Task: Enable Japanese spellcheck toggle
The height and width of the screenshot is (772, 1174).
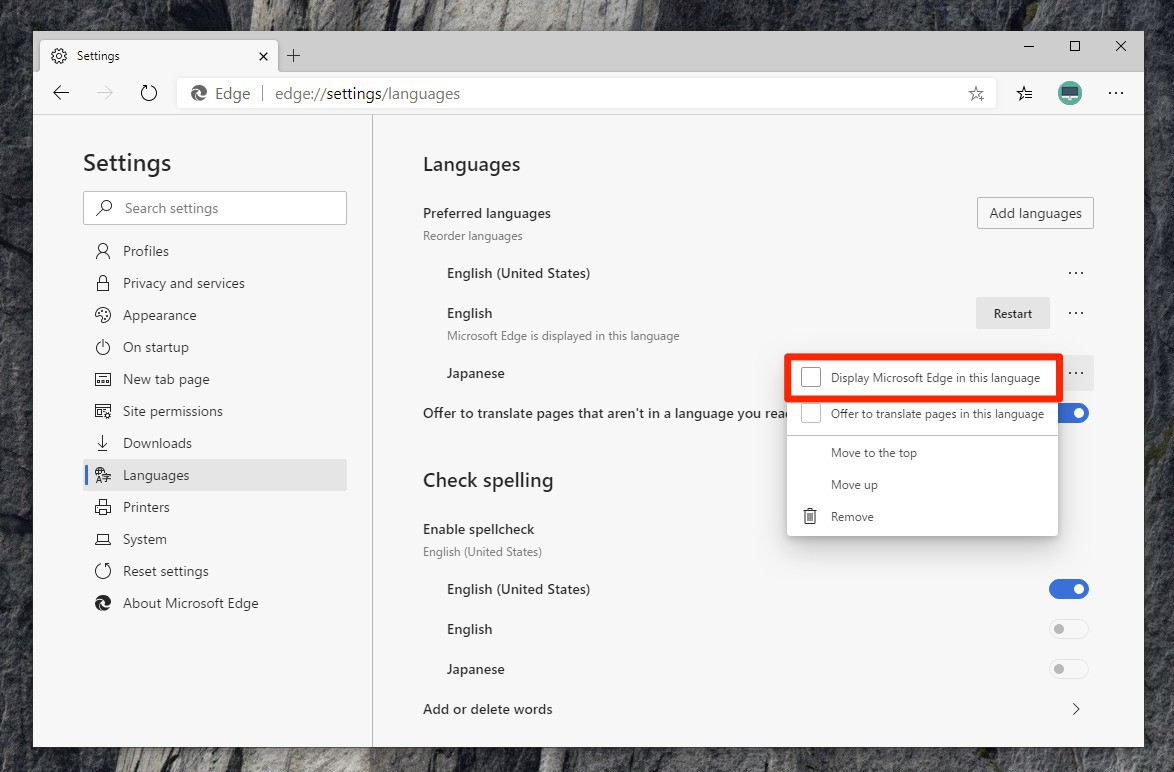Action: pos(1068,669)
